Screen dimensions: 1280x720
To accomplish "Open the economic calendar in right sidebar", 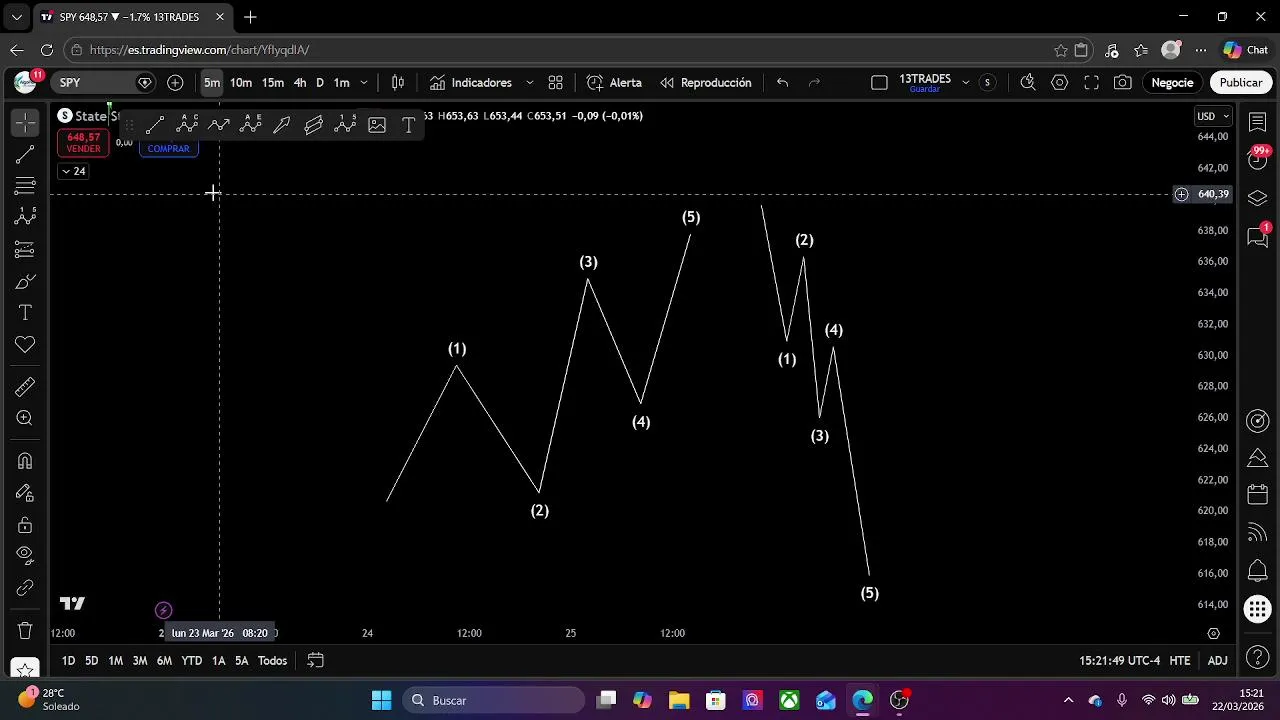I will [1258, 495].
